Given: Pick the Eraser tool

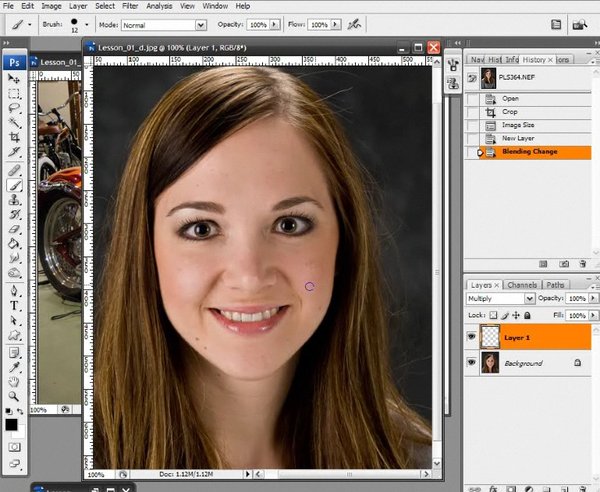Looking at the screenshot, I should tap(15, 229).
